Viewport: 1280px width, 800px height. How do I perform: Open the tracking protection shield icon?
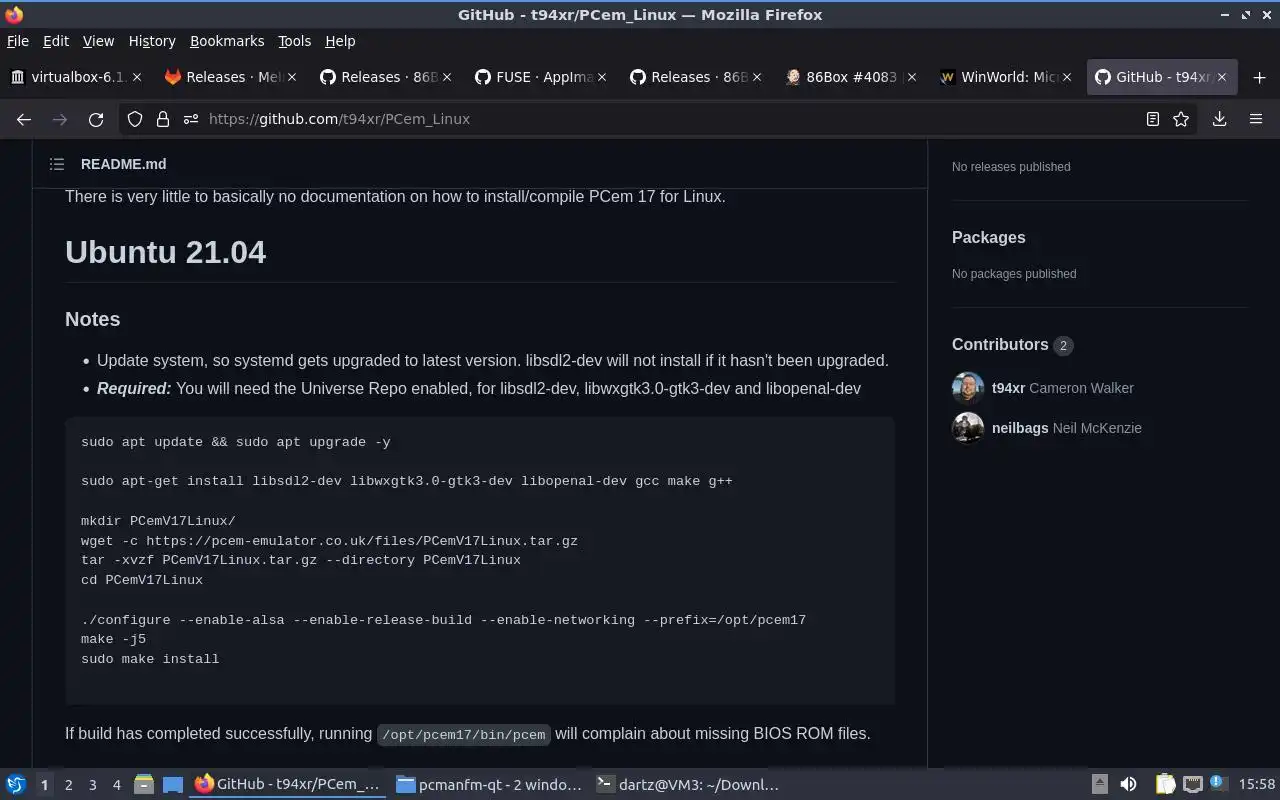tap(135, 119)
